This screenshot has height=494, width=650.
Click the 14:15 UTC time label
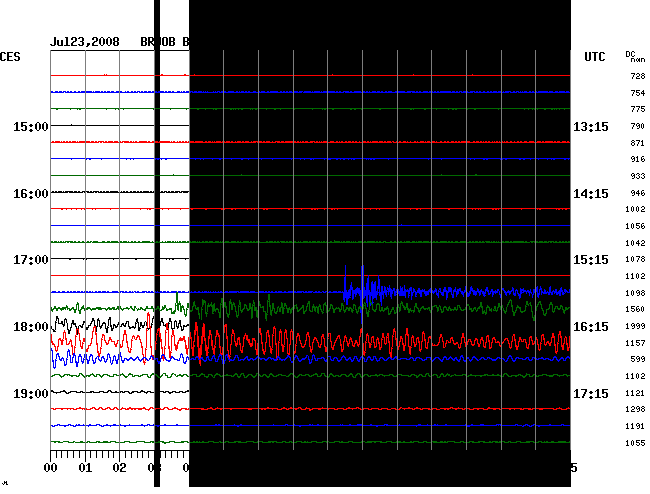tap(591, 194)
